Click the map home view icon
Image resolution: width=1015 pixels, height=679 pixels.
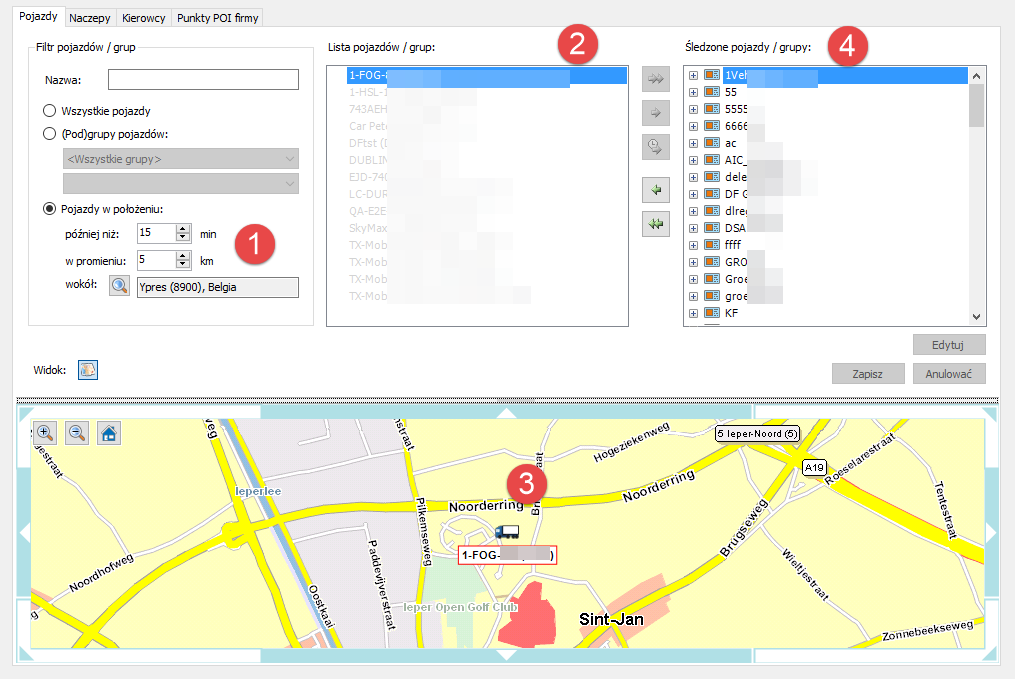click(x=109, y=433)
